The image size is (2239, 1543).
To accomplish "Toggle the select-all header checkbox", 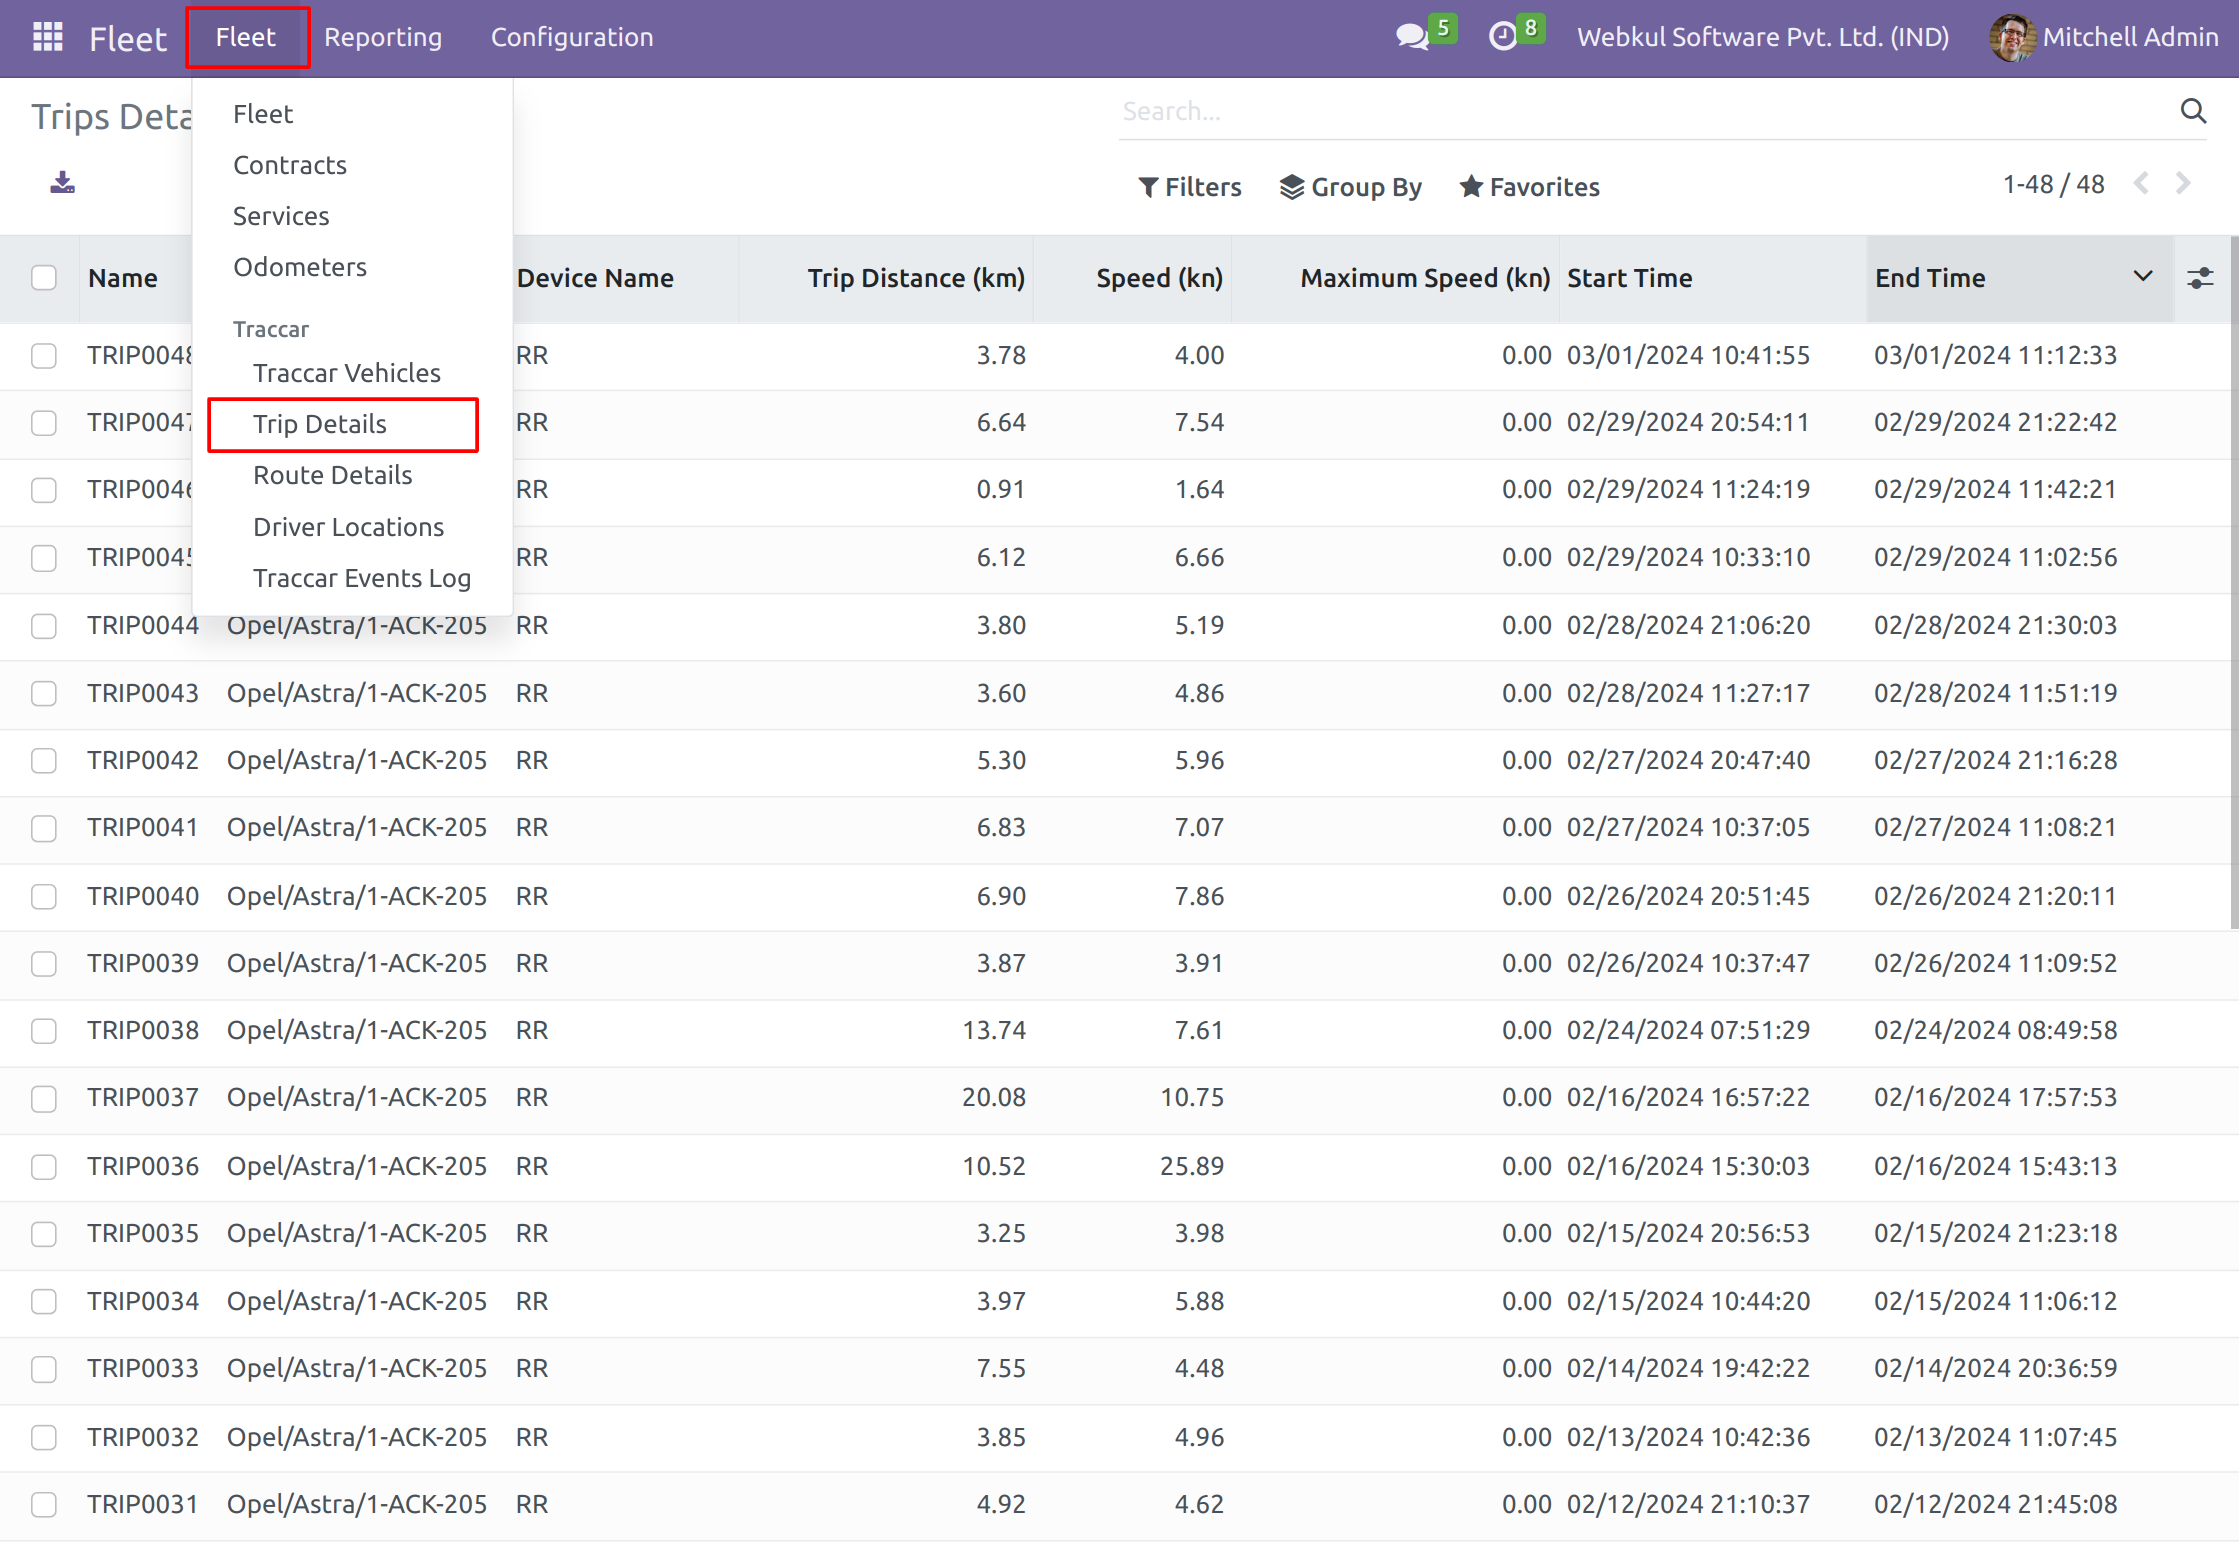I will pyautogui.click(x=44, y=278).
